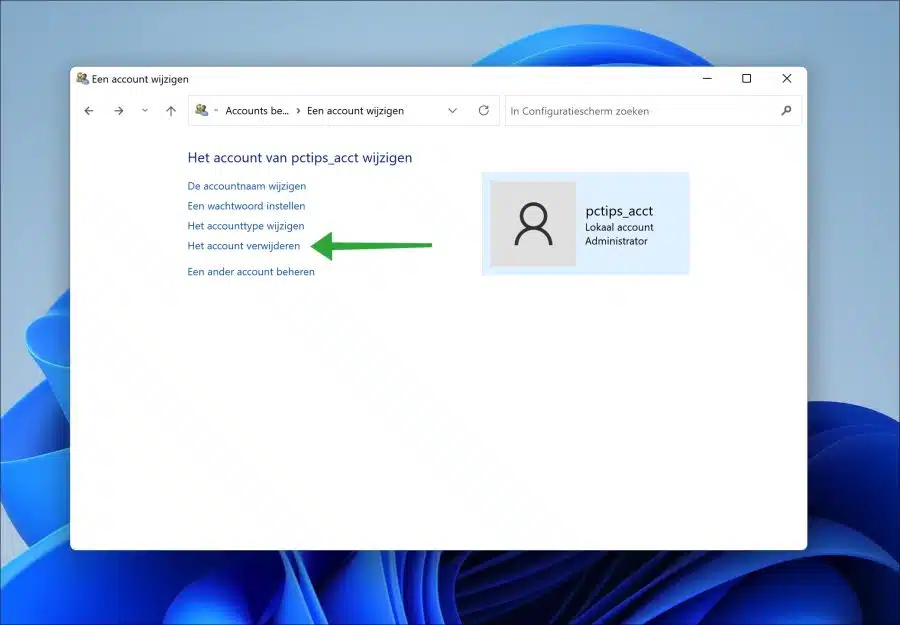Expand the chevron between breadcrumb items
Image resolution: width=900 pixels, height=625 pixels.
tap(298, 111)
